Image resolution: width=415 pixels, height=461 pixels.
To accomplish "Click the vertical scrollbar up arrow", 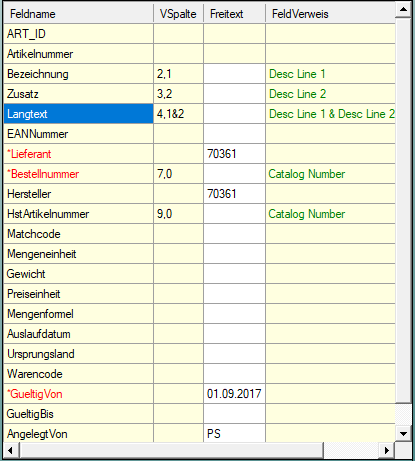I will pos(403,9).
